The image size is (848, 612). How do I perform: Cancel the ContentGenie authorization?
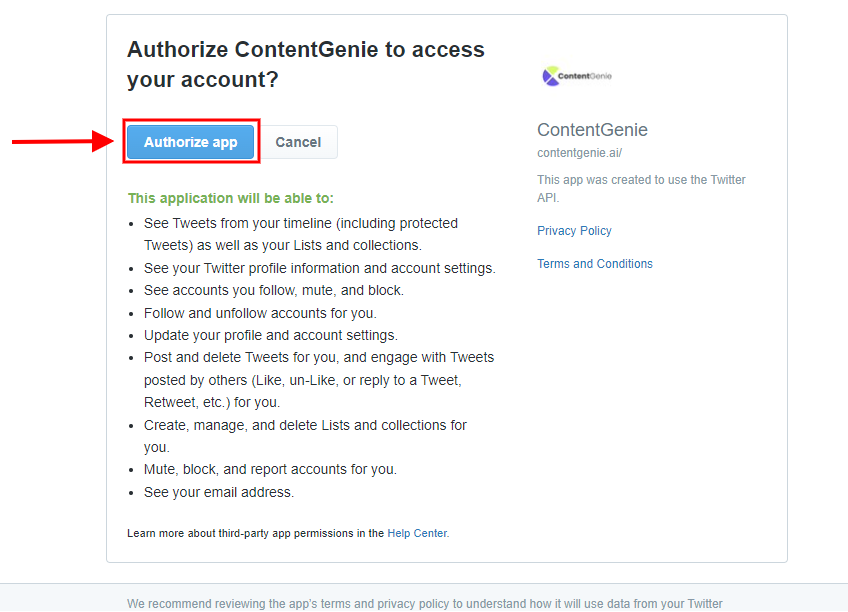tap(298, 142)
